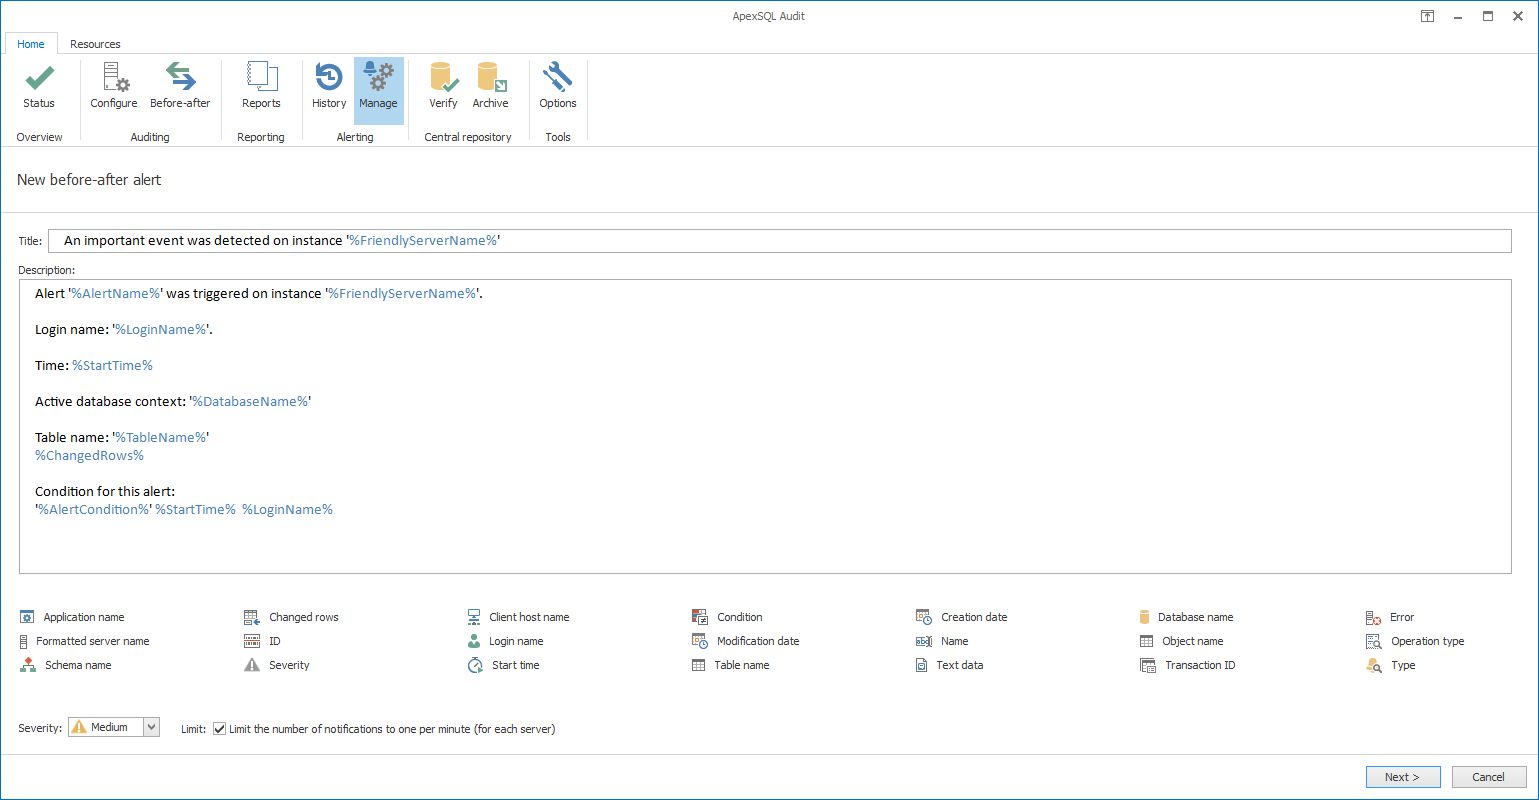This screenshot has width=1539, height=800.
Task: Insert the Changed rows variable
Action: 301,617
